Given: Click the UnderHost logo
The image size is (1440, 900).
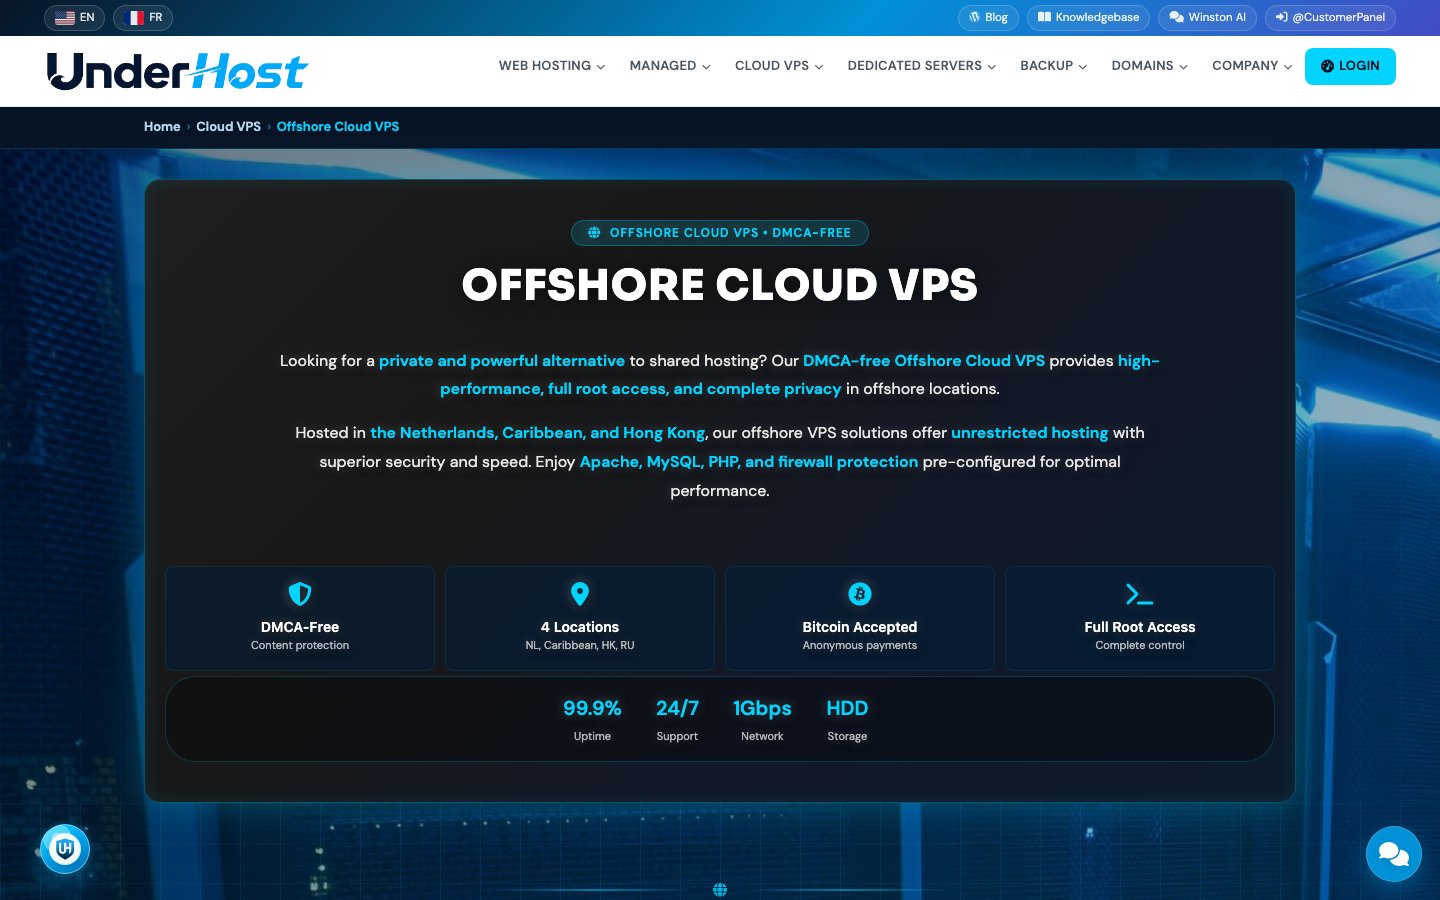Looking at the screenshot, I should tap(177, 71).
